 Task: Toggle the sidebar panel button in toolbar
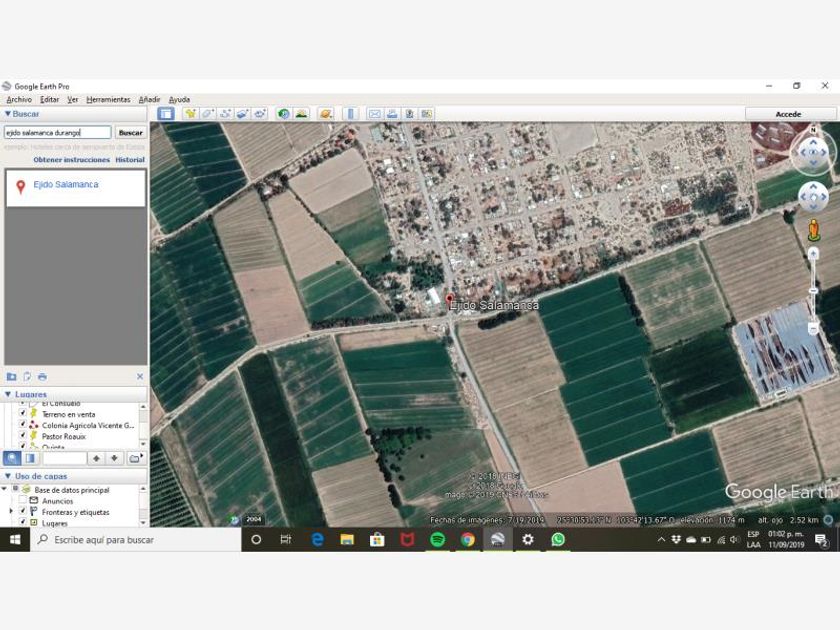166,114
